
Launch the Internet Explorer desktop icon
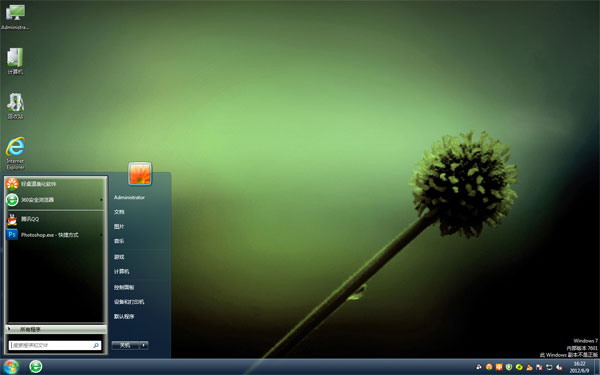pyautogui.click(x=15, y=153)
